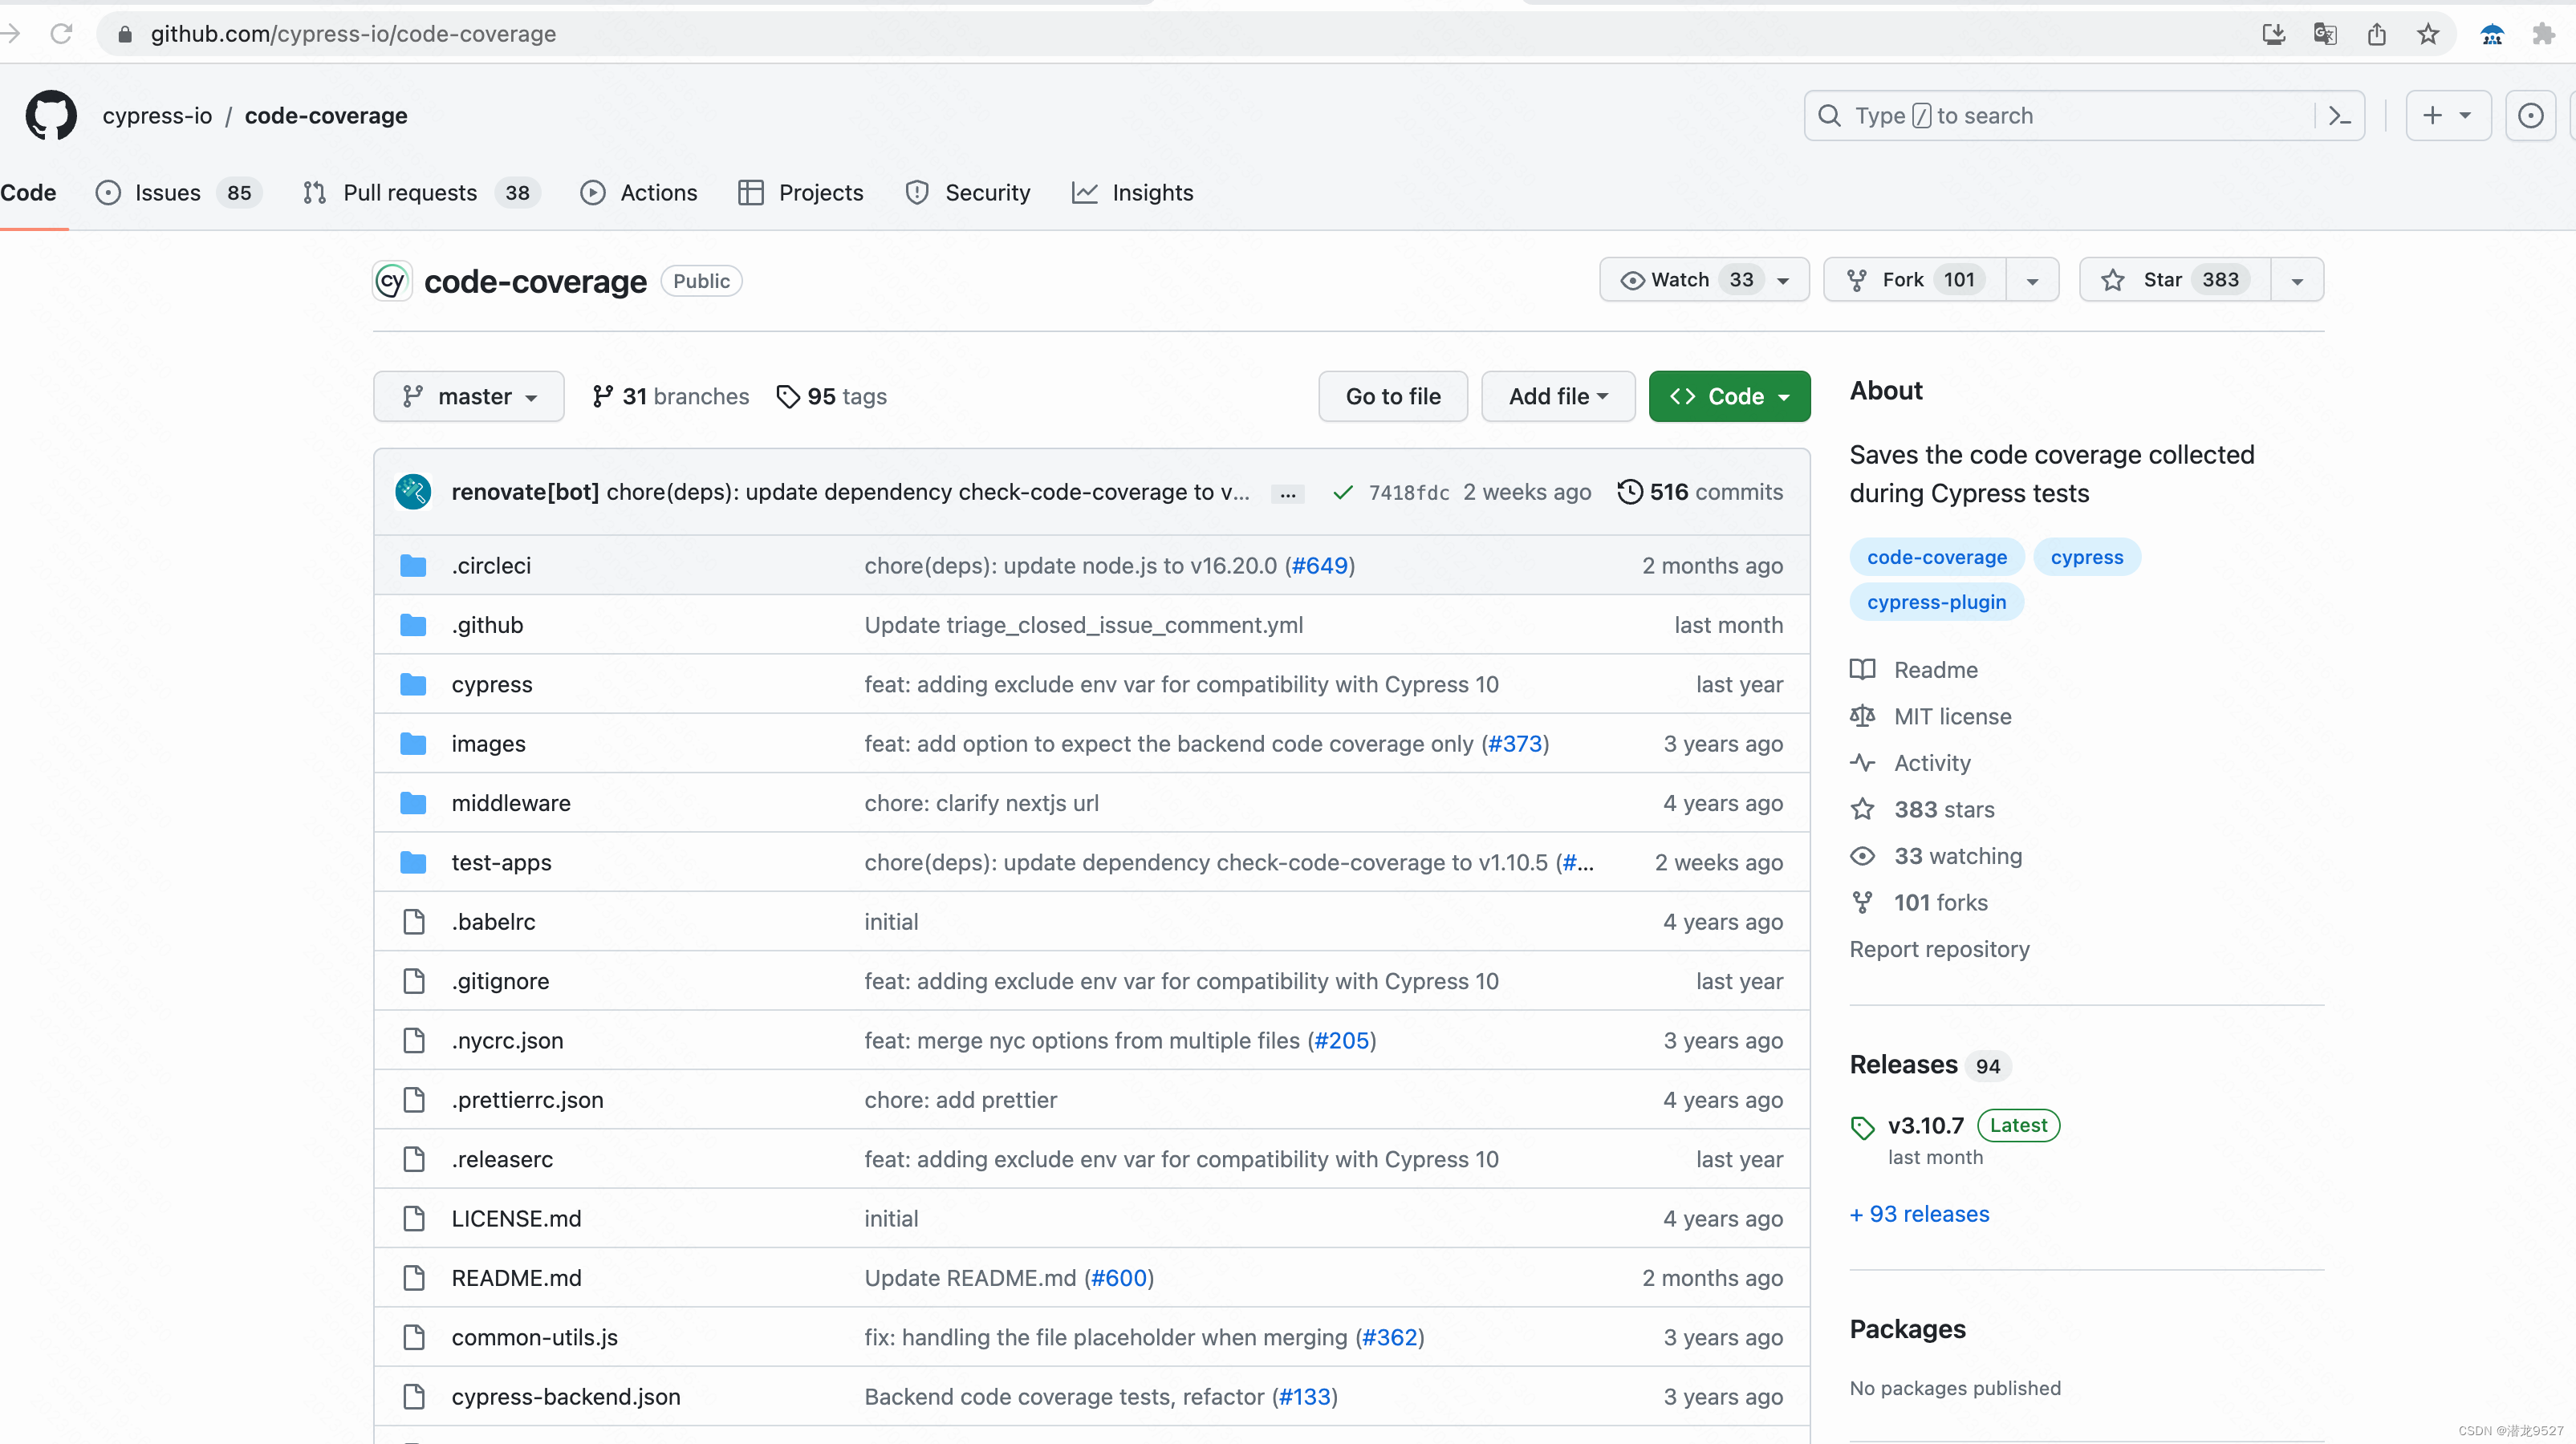
Task: Switch to the Pull requests tab
Action: tap(409, 193)
